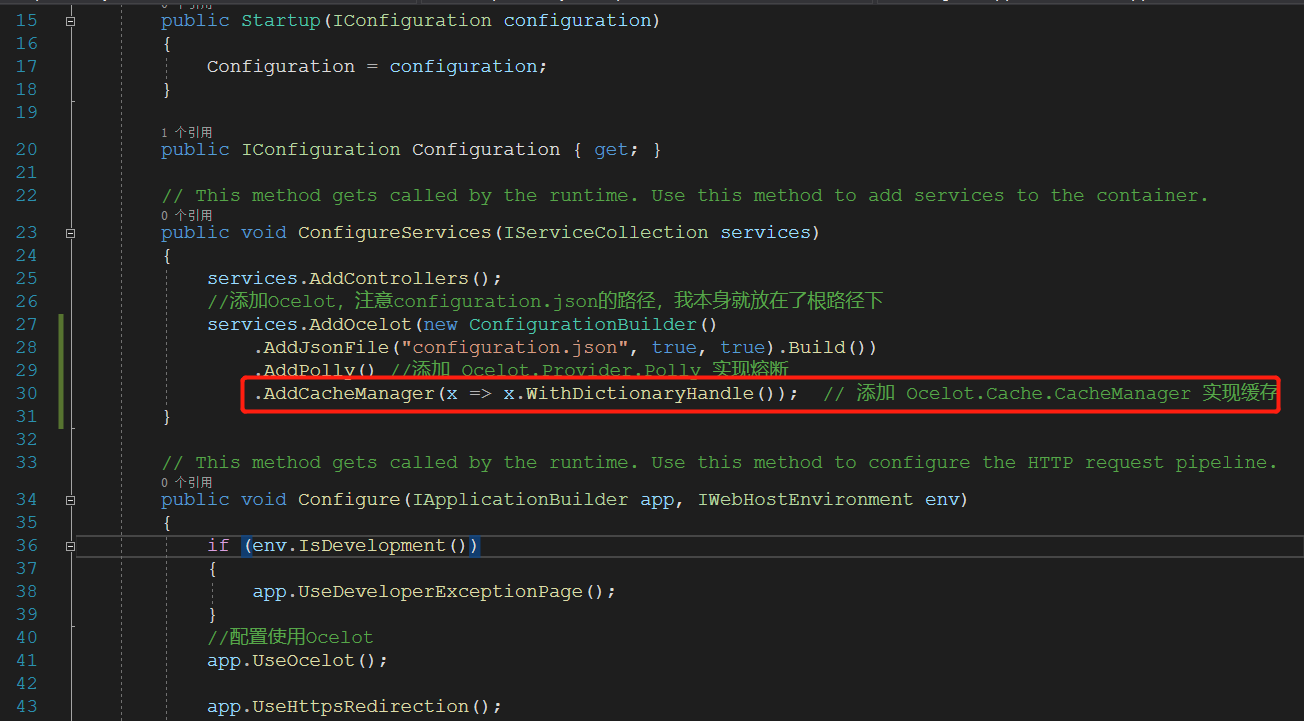This screenshot has height=721, width=1304.
Task: Click the AddPolly method call
Action: pos(309,371)
